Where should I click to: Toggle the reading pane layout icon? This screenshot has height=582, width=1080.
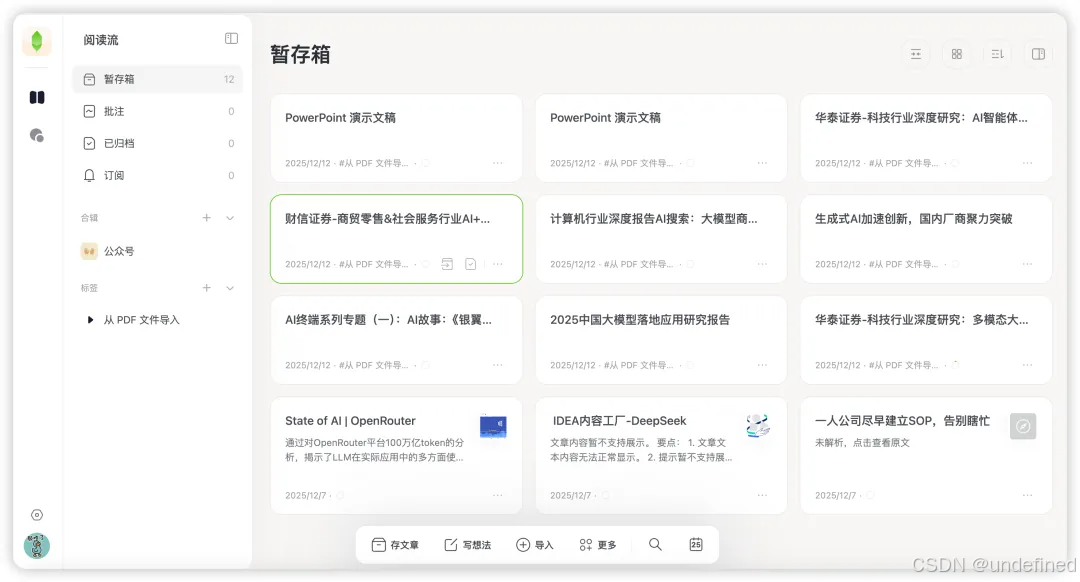click(1038, 53)
